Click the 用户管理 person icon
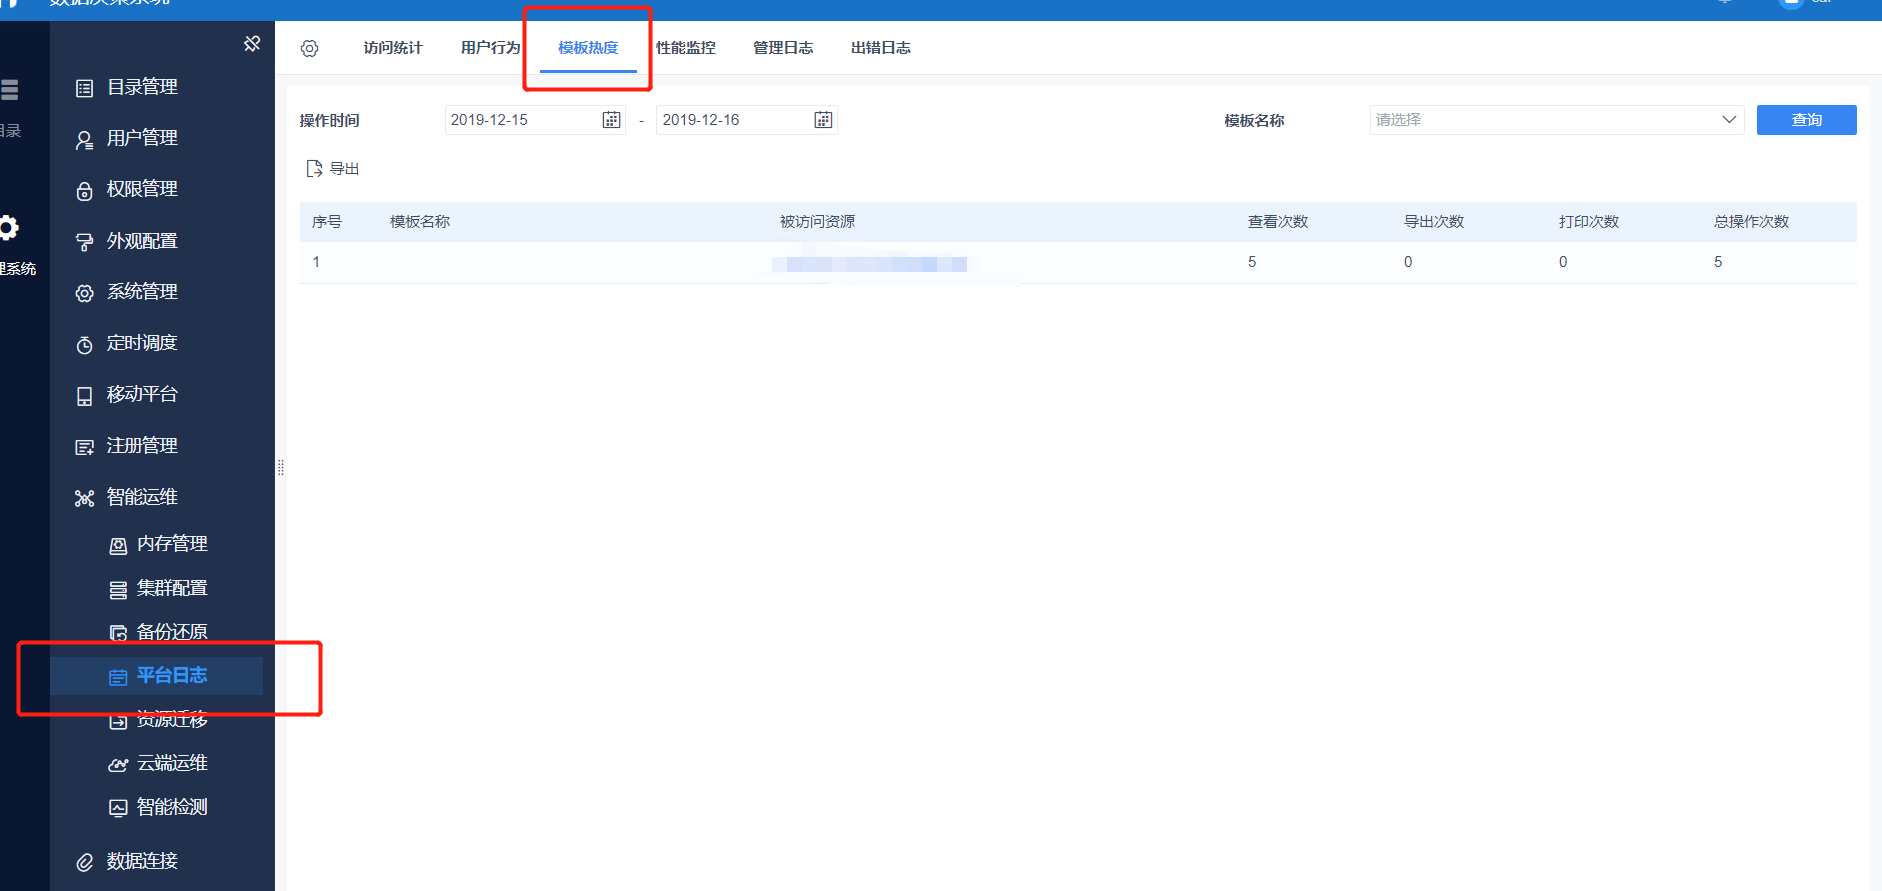This screenshot has width=1882, height=891. 85,140
